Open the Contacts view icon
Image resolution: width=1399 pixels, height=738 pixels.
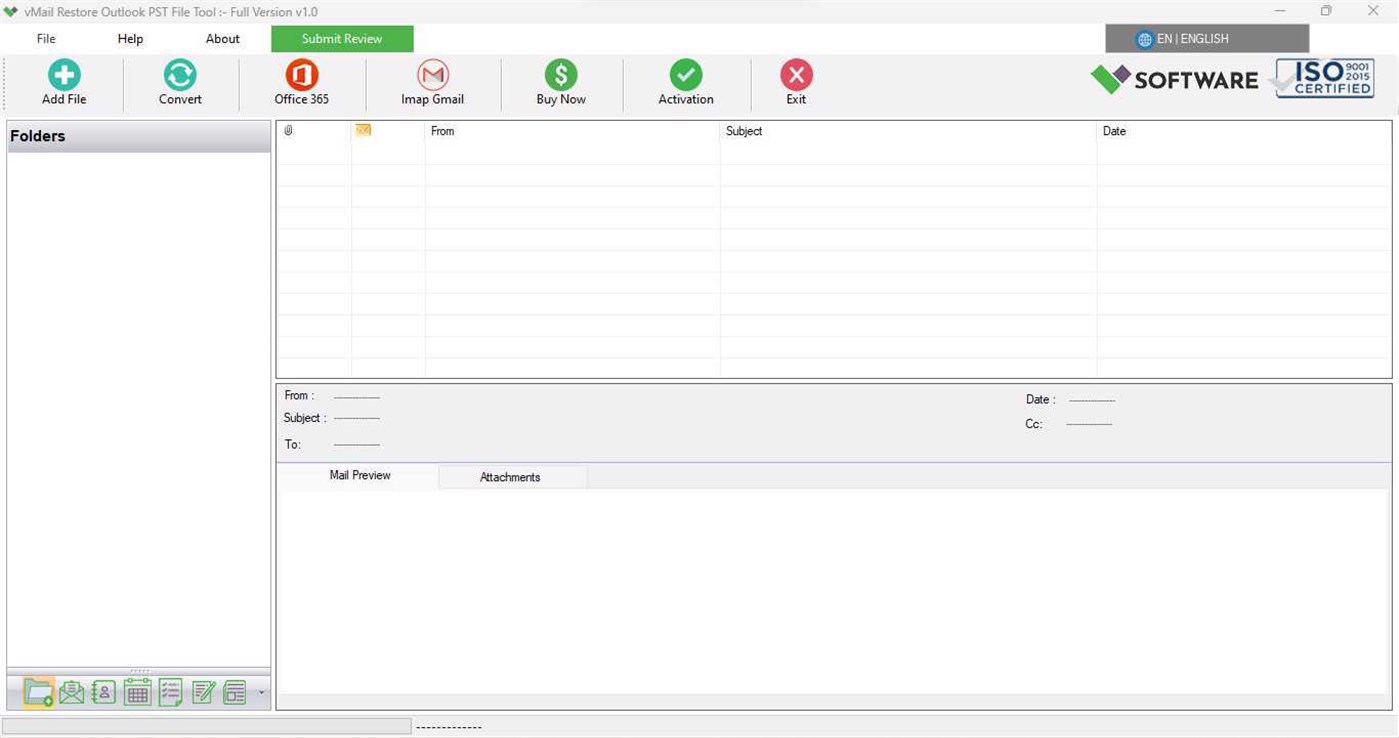(104, 691)
